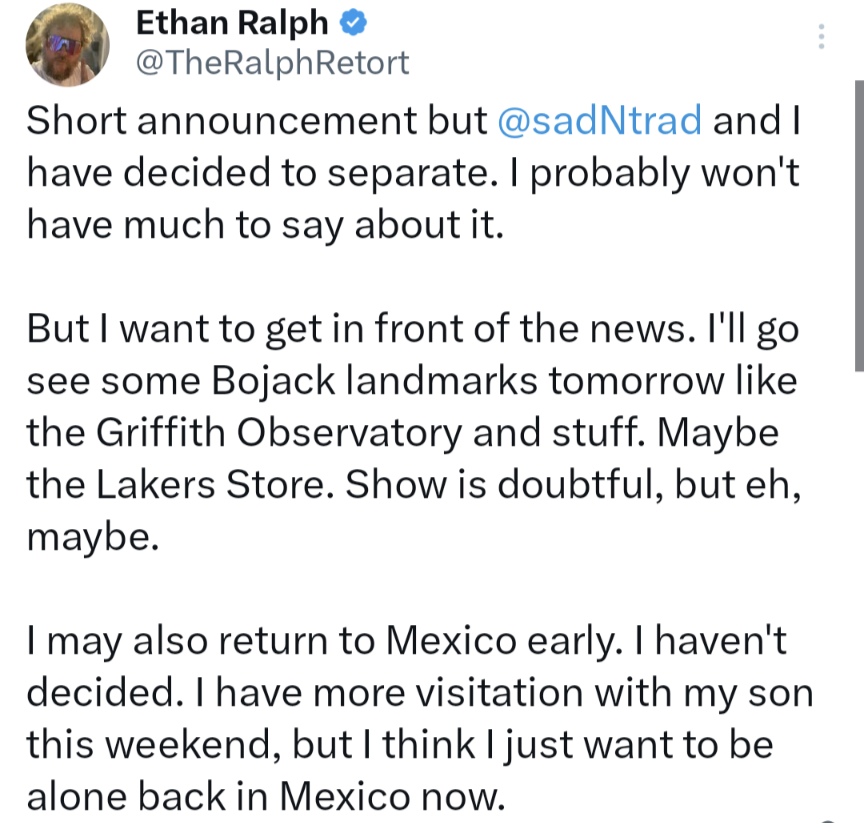Click the sentence 'I may also return to Mexico early'
Image resolution: width=864 pixels, height=823 pixels.
(x=325, y=641)
